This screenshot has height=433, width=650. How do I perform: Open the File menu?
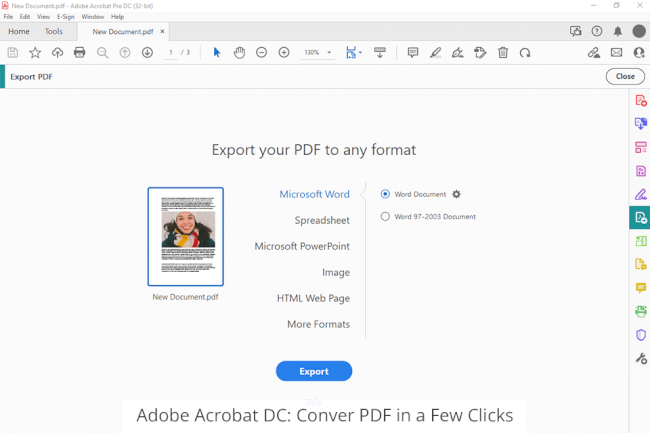[x=8, y=17]
